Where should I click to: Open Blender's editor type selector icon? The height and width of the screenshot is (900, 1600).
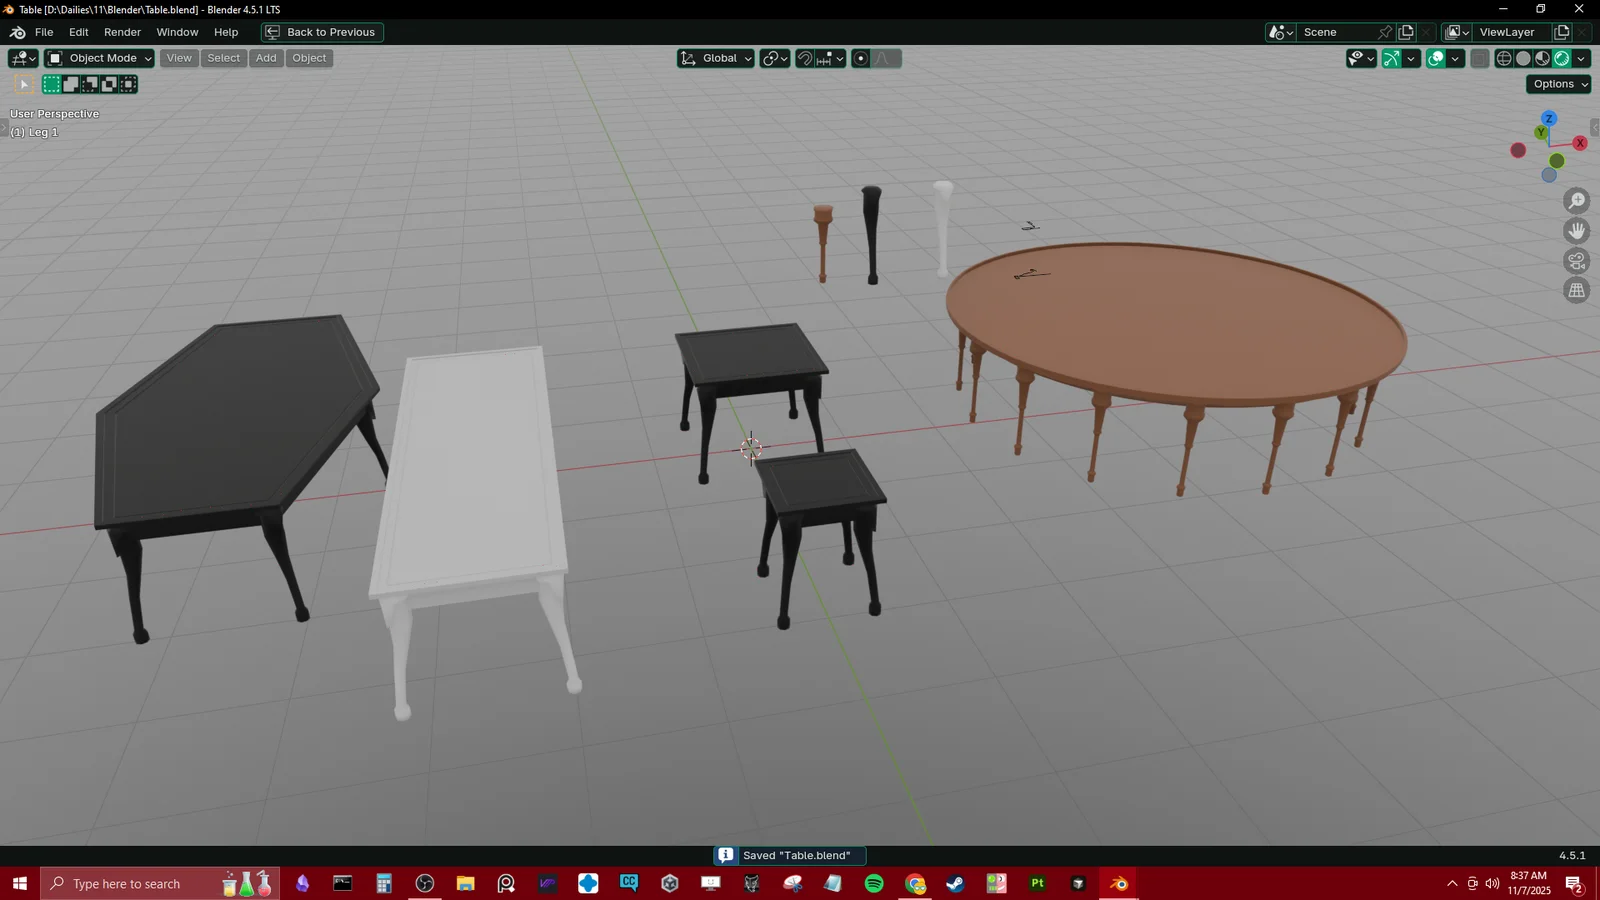pos(18,58)
